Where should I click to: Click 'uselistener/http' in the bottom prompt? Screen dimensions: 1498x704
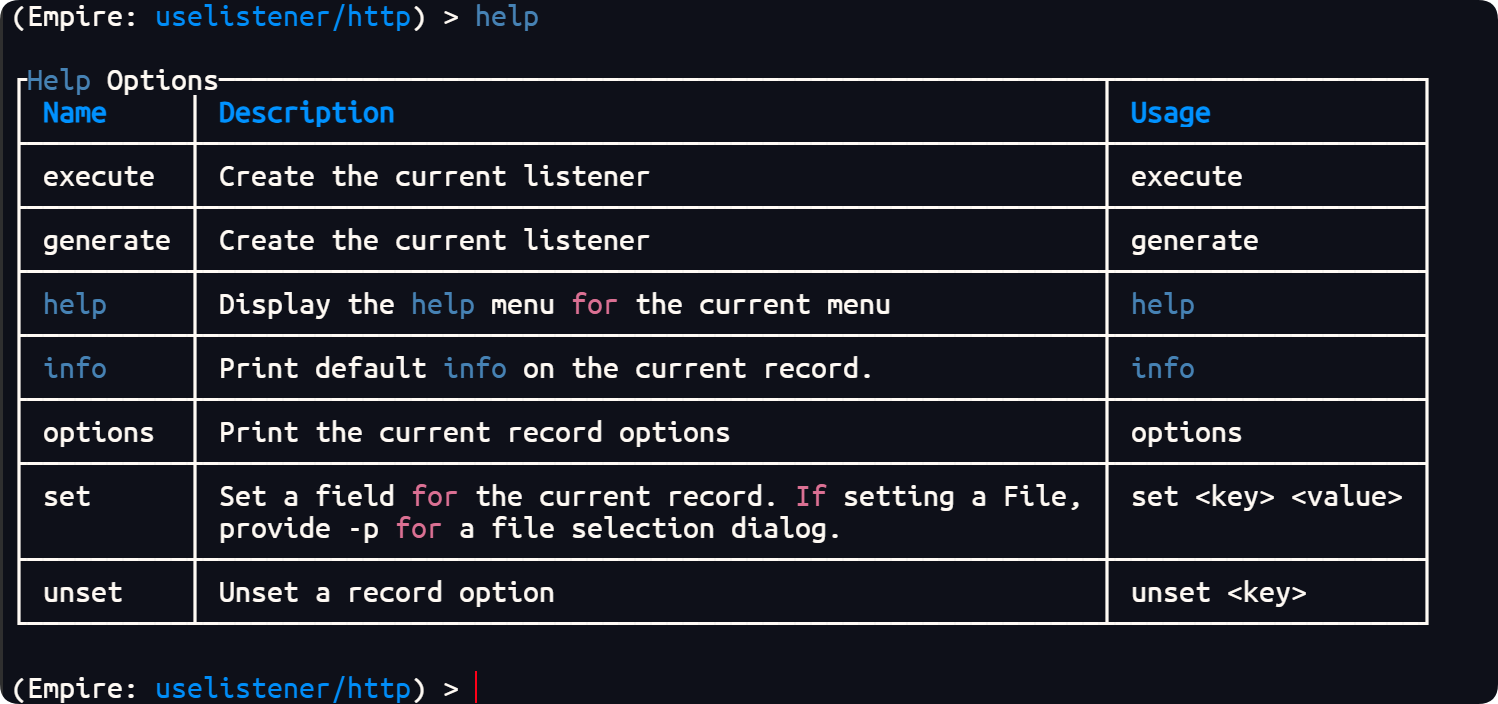(283, 689)
